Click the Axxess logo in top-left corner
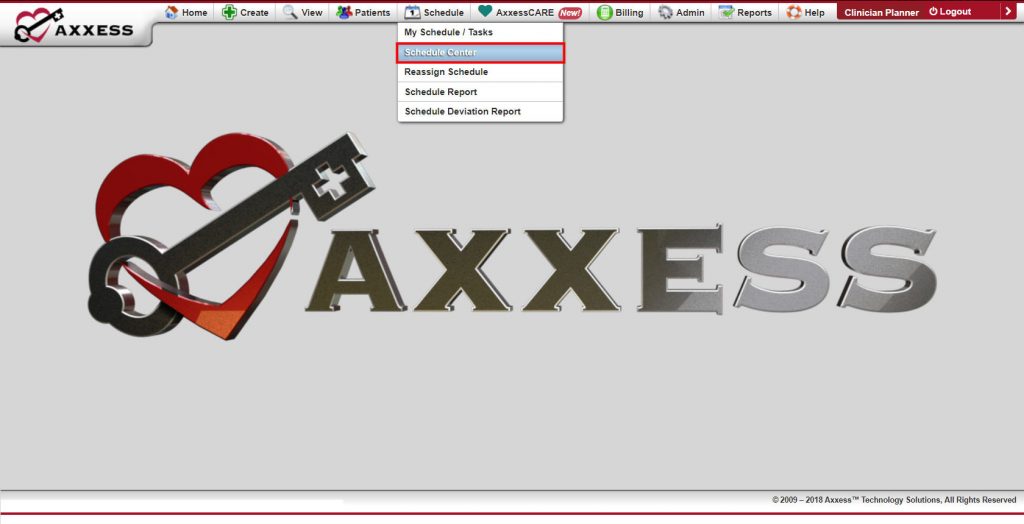The height and width of the screenshot is (524, 1024). (x=74, y=25)
